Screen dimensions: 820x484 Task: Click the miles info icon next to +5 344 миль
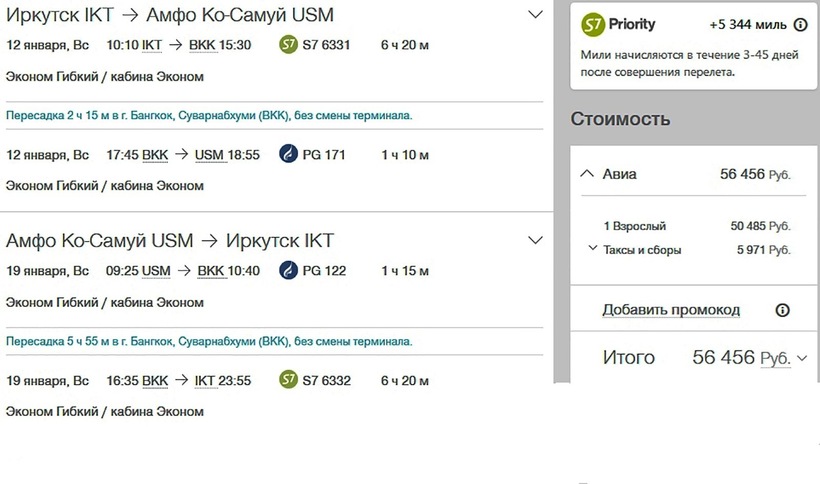[x=799, y=25]
